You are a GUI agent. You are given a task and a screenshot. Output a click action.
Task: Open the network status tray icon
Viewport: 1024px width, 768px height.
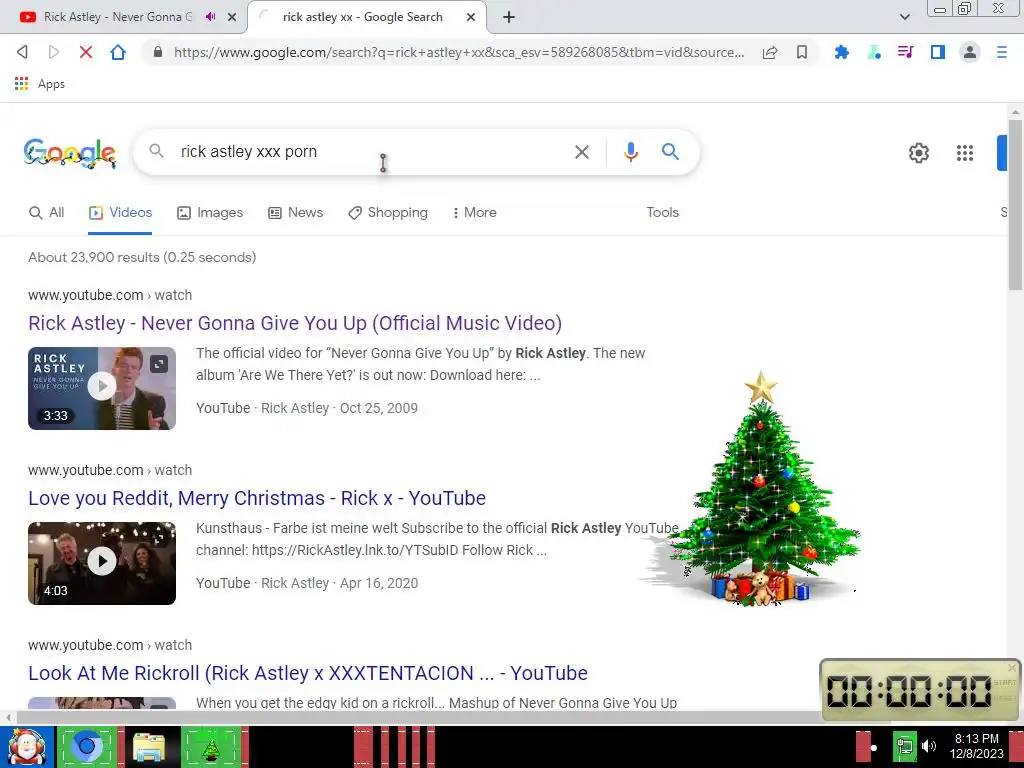[x=904, y=746]
